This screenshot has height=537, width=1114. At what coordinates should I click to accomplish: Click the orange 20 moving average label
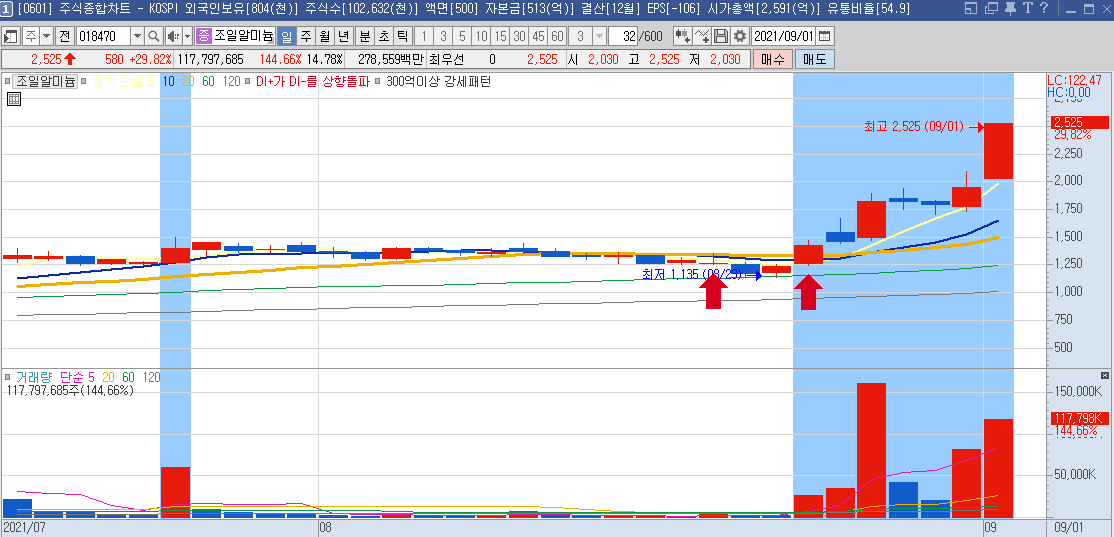pos(188,82)
